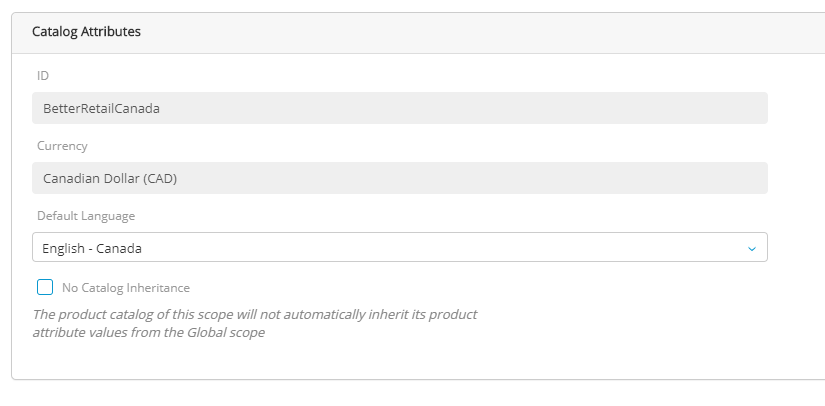This screenshot has height=406, width=825.
Task: Click the text 'BetterRetailCanada' inside ID box
Action: coord(101,108)
